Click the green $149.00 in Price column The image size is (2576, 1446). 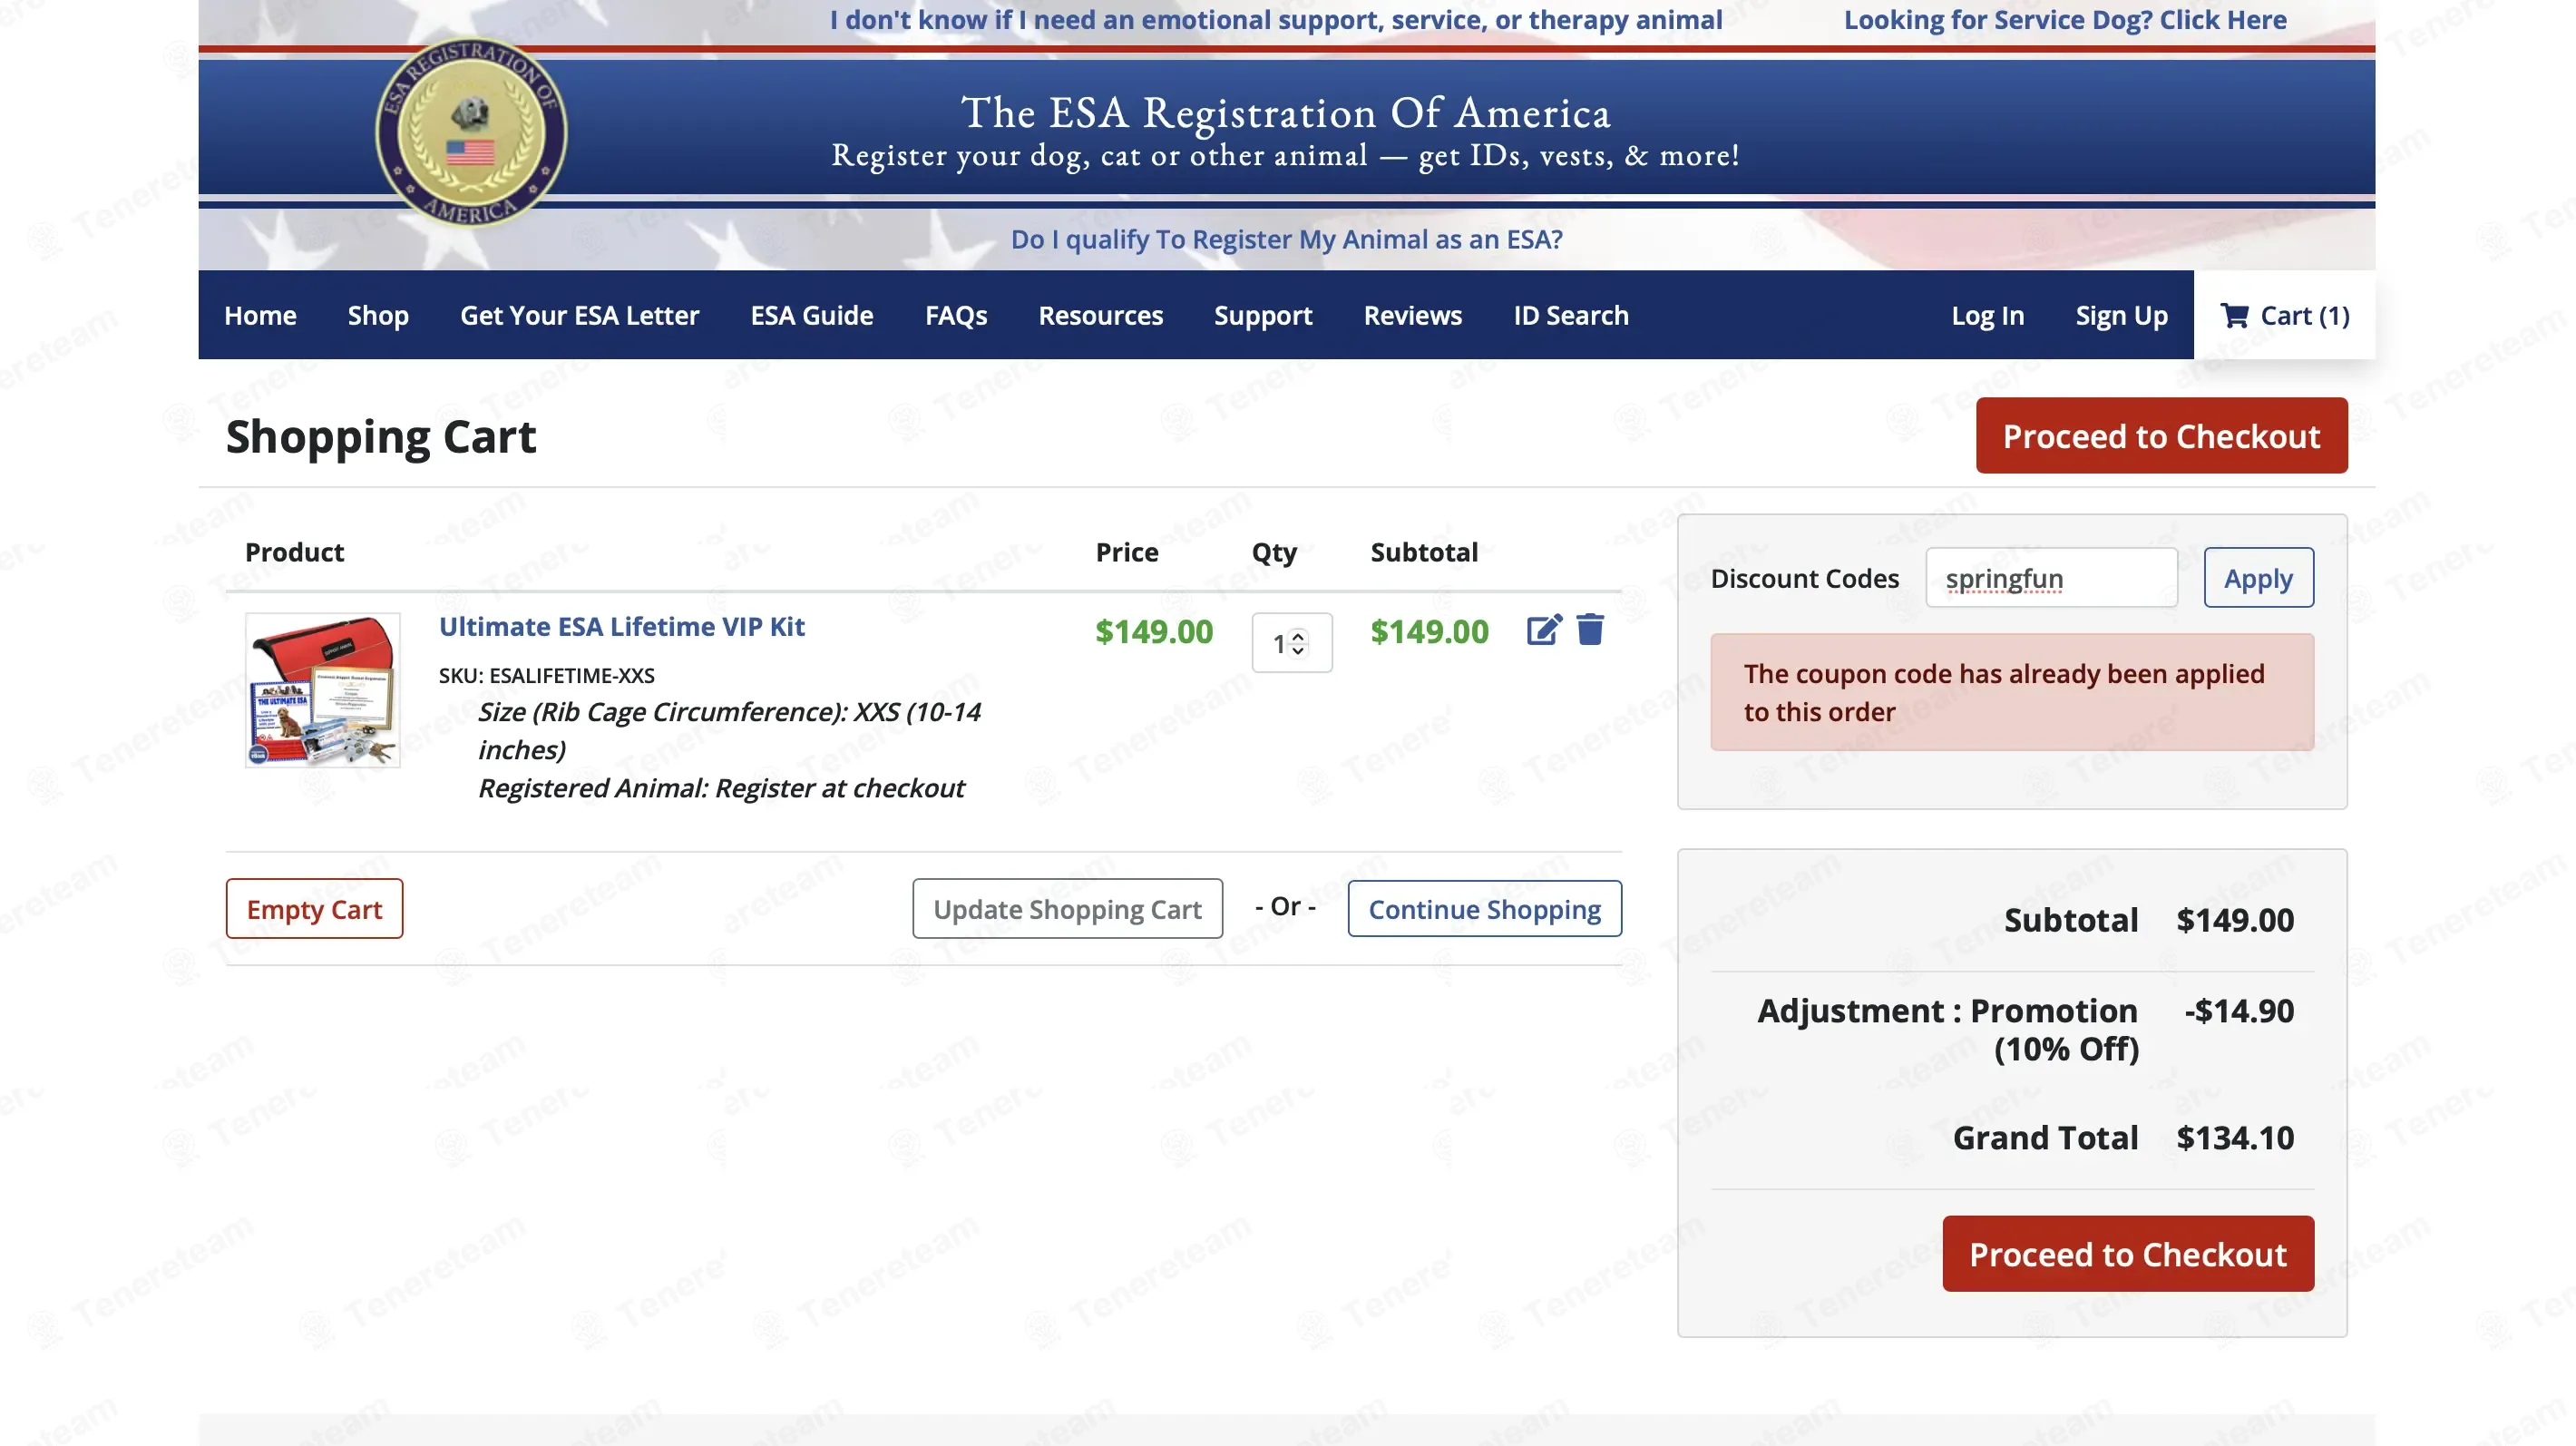tap(1153, 631)
